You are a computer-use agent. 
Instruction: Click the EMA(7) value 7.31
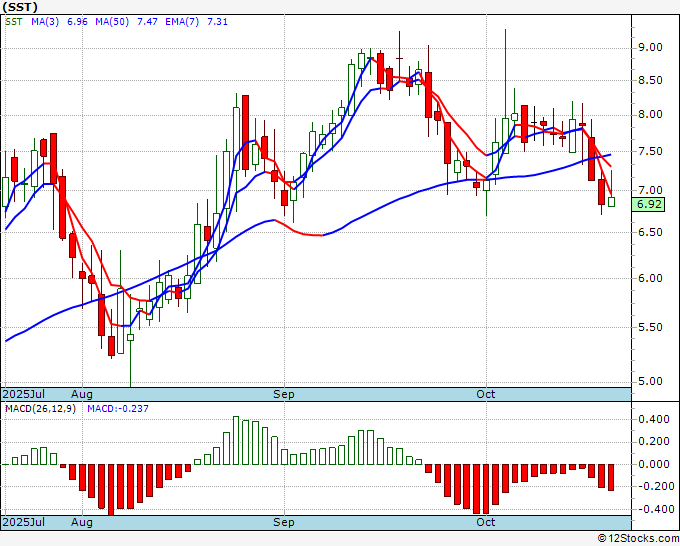[x=217, y=22]
